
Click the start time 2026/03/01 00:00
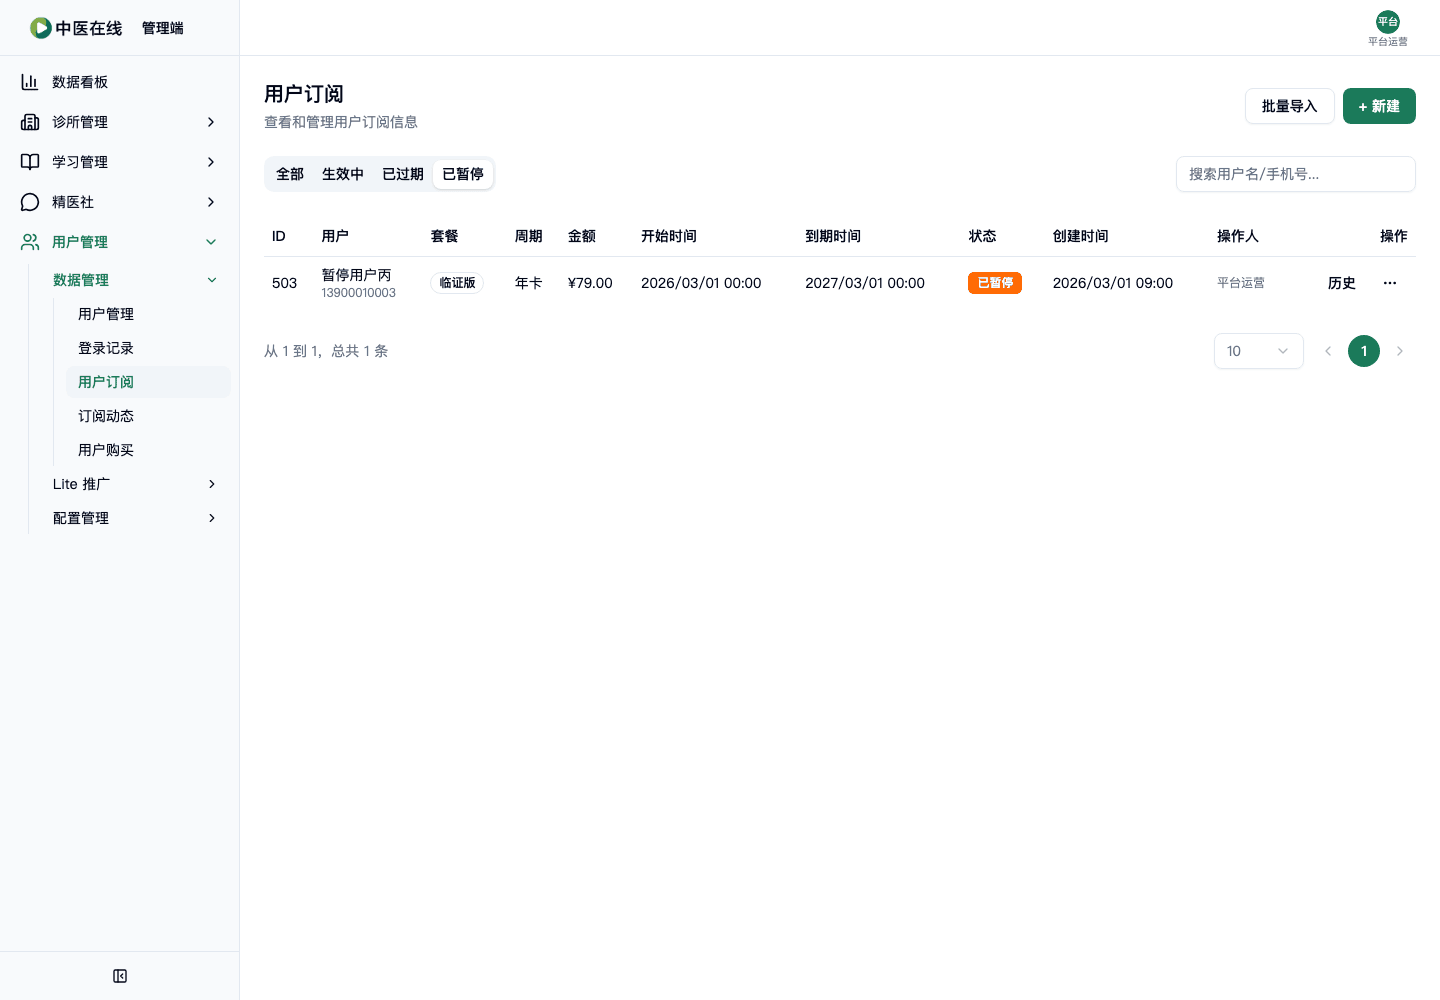(701, 283)
